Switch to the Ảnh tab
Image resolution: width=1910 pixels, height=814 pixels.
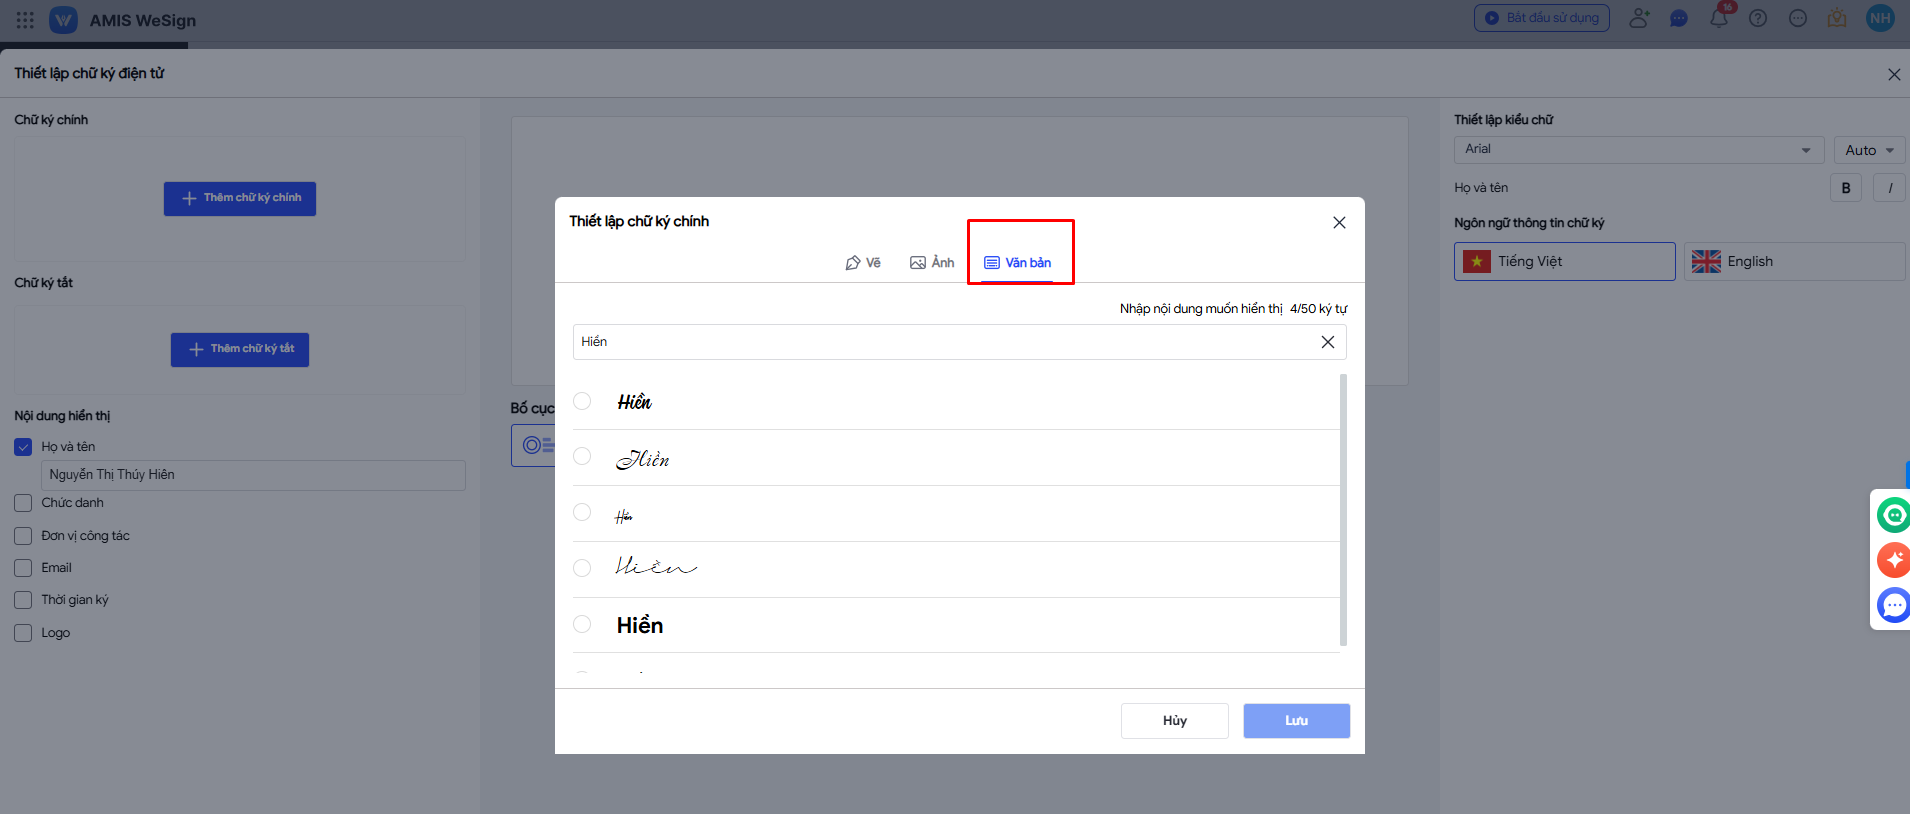pos(932,263)
